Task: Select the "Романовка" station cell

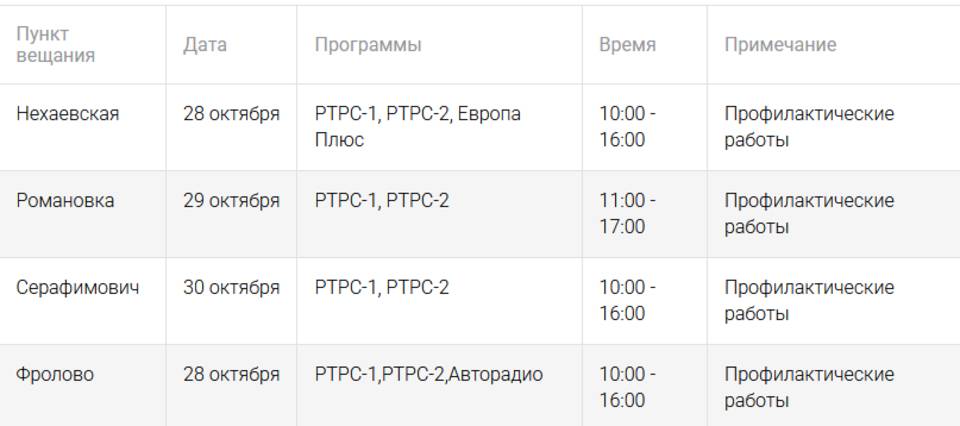Action: [x=65, y=201]
